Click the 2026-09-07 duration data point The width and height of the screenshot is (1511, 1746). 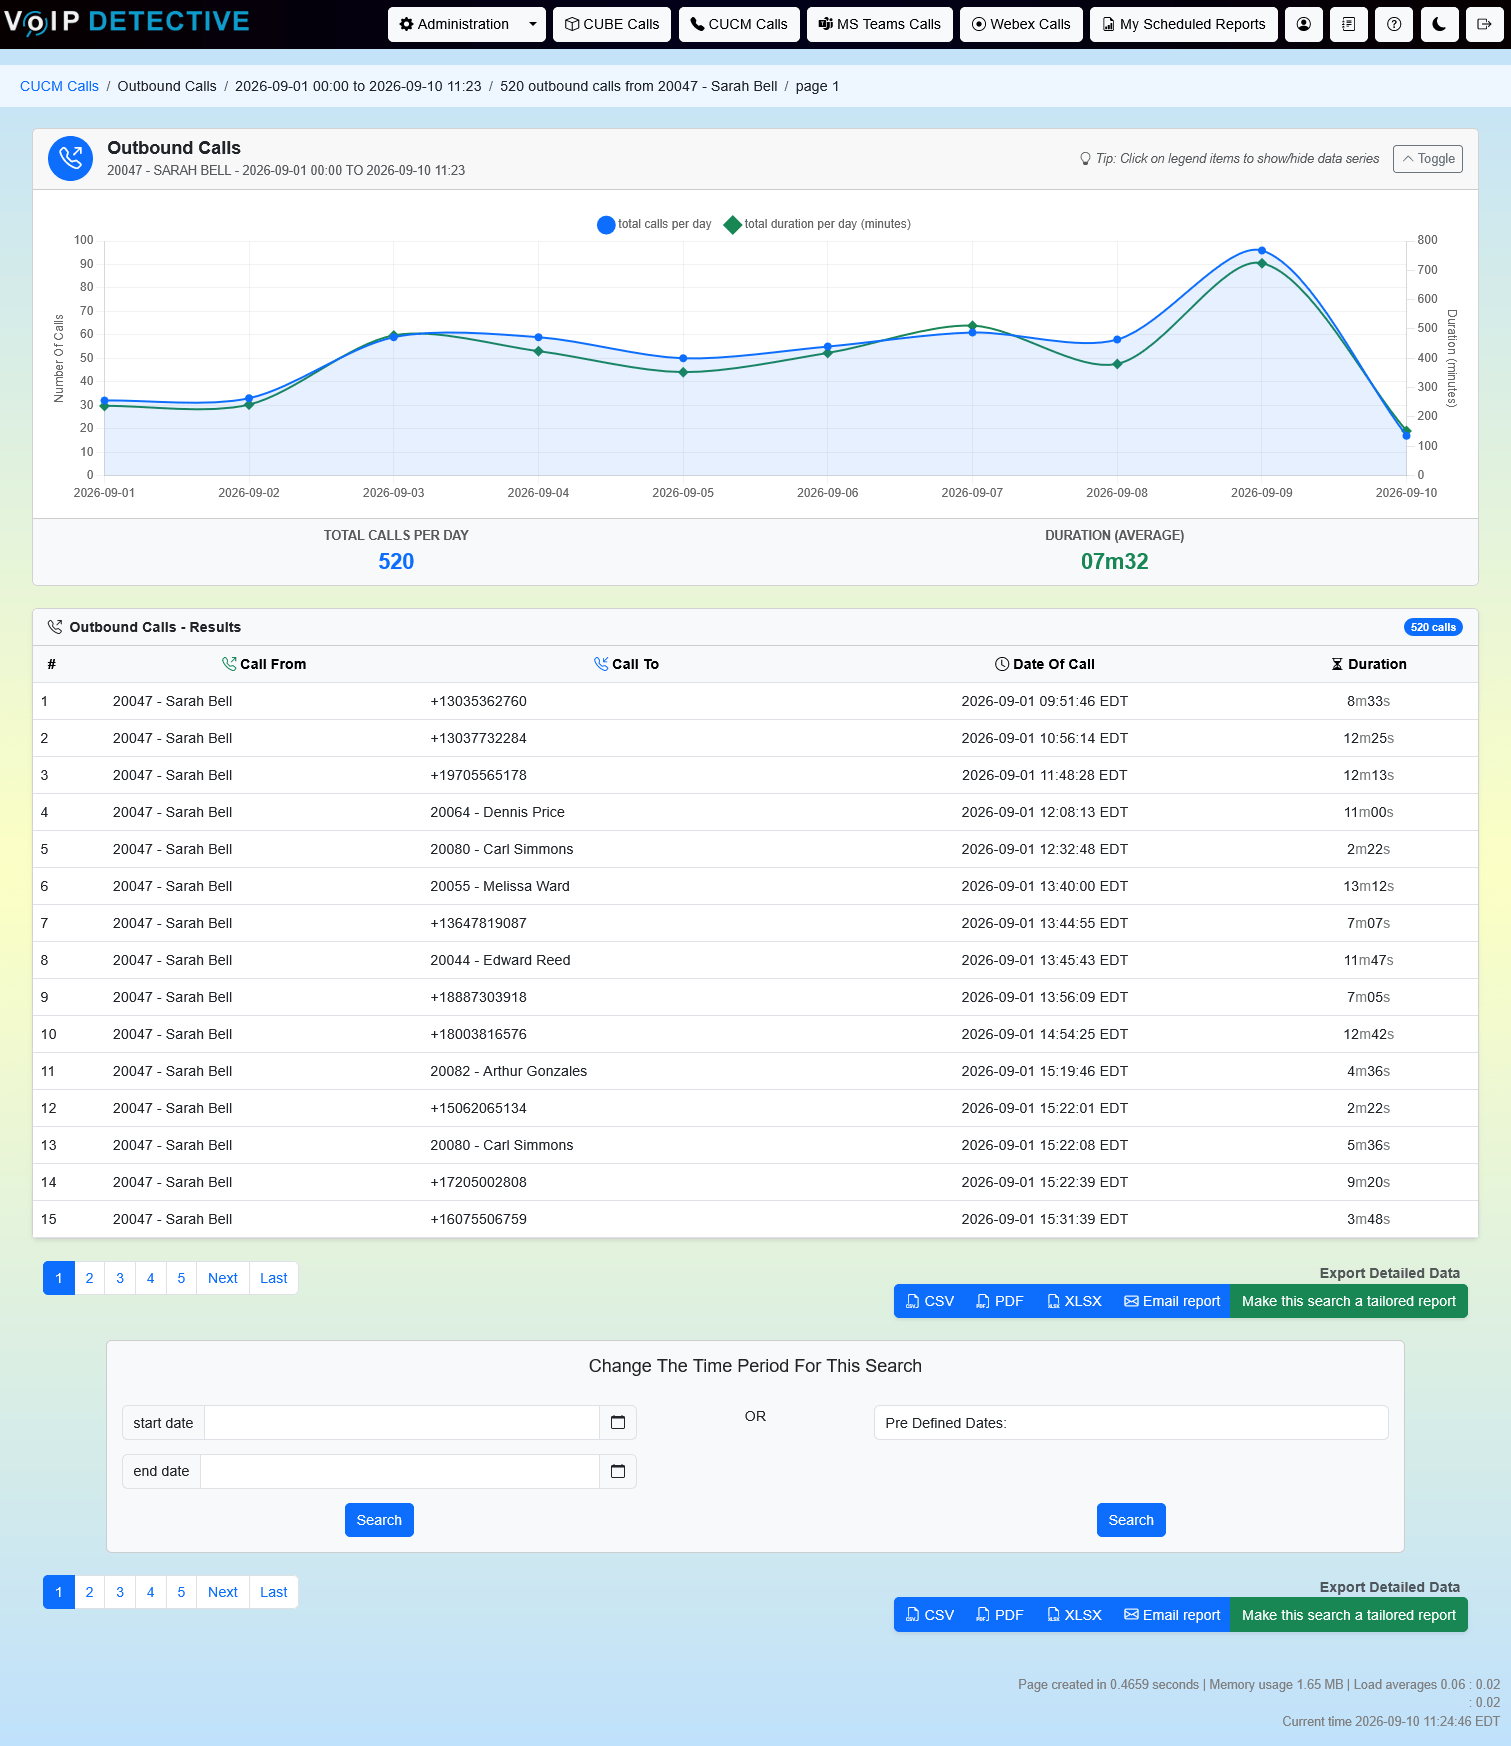pos(972,325)
